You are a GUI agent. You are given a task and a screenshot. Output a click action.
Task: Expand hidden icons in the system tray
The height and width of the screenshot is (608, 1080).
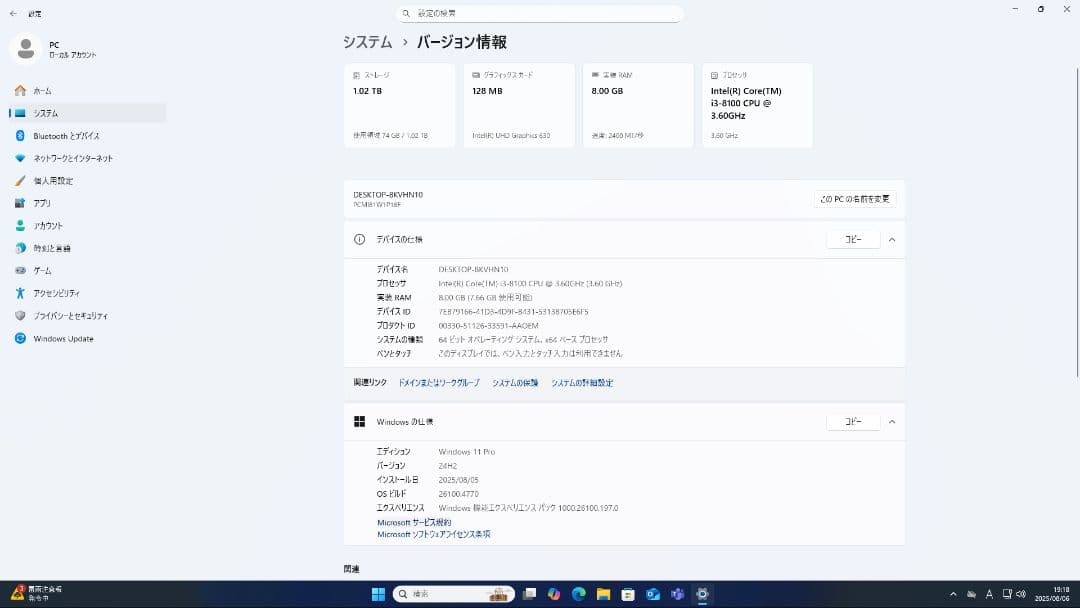tap(953, 594)
